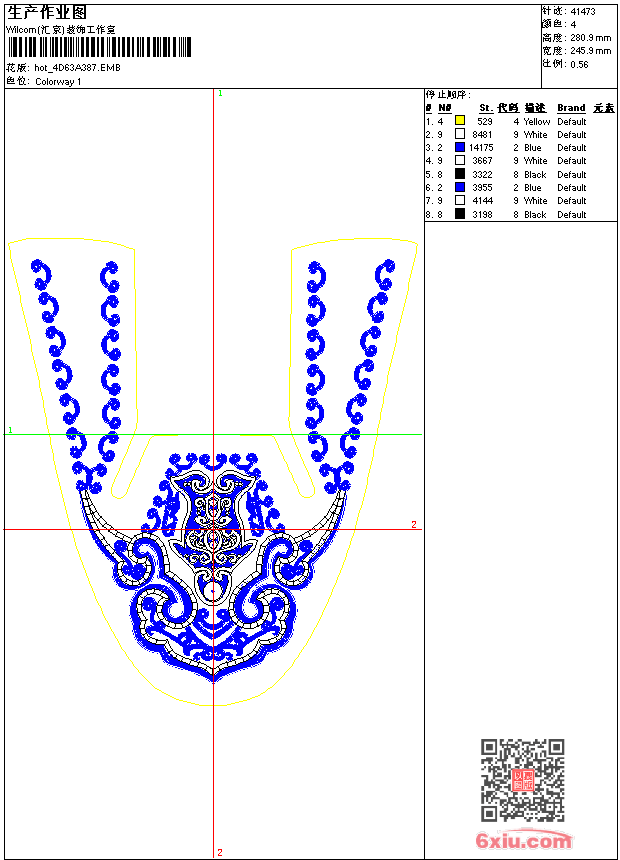This screenshot has height=860, width=620.
Task: Select the 'Yellow' description in row 1
Action: tap(537, 121)
